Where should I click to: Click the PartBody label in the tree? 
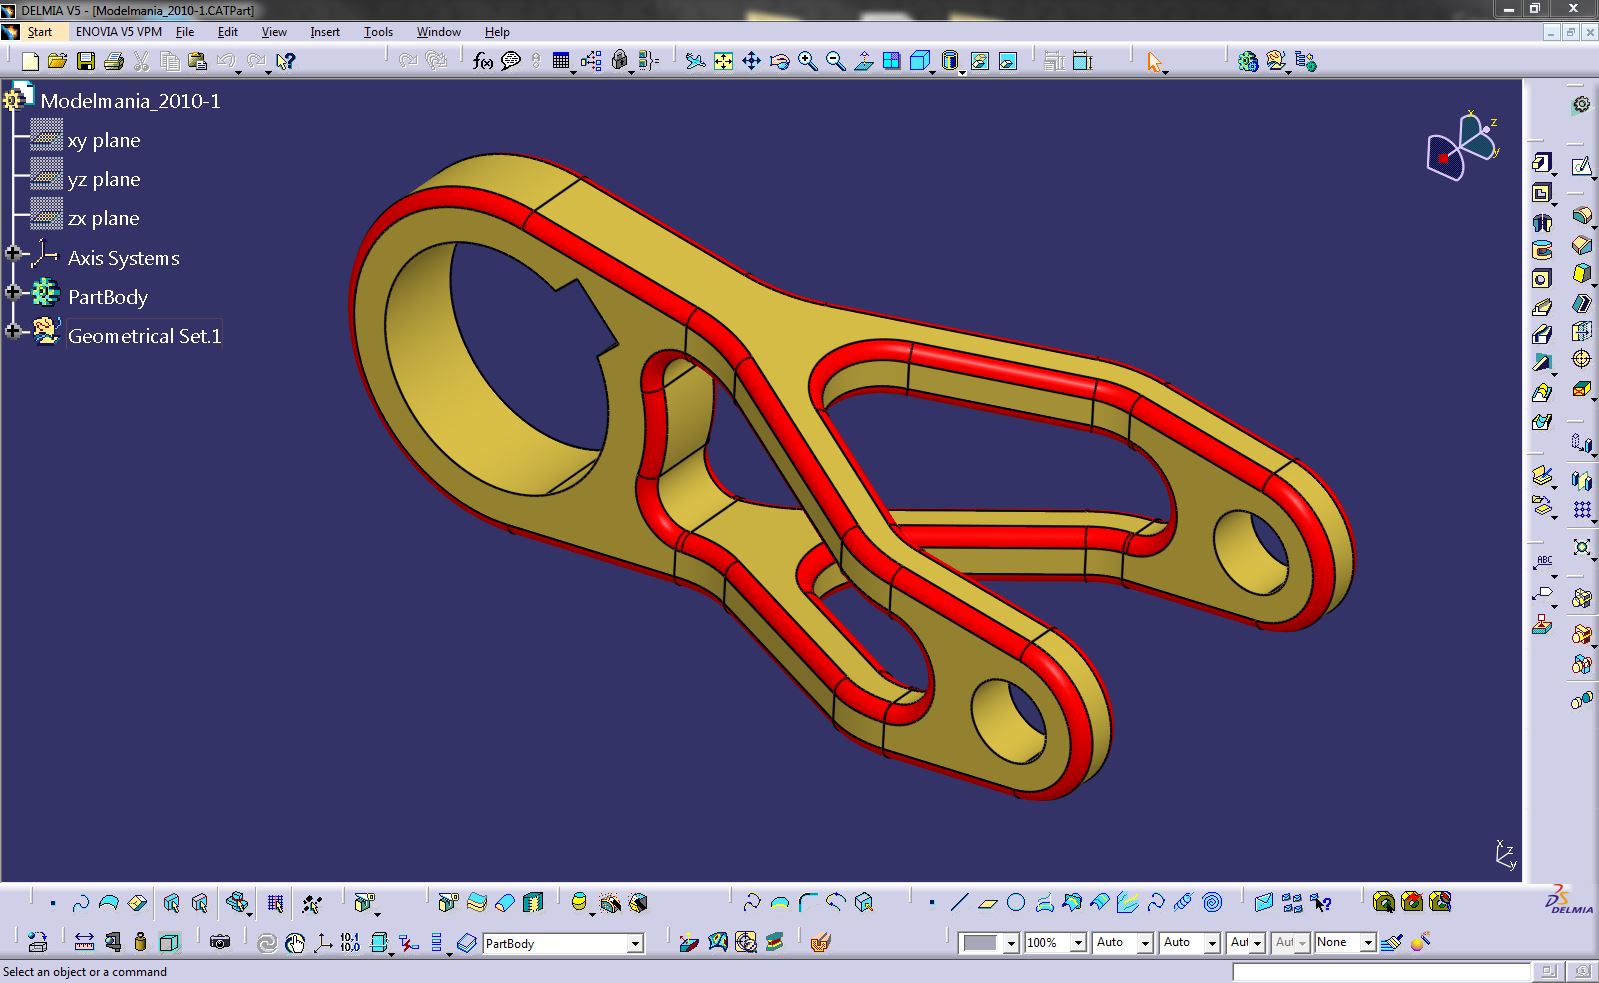[x=108, y=297]
